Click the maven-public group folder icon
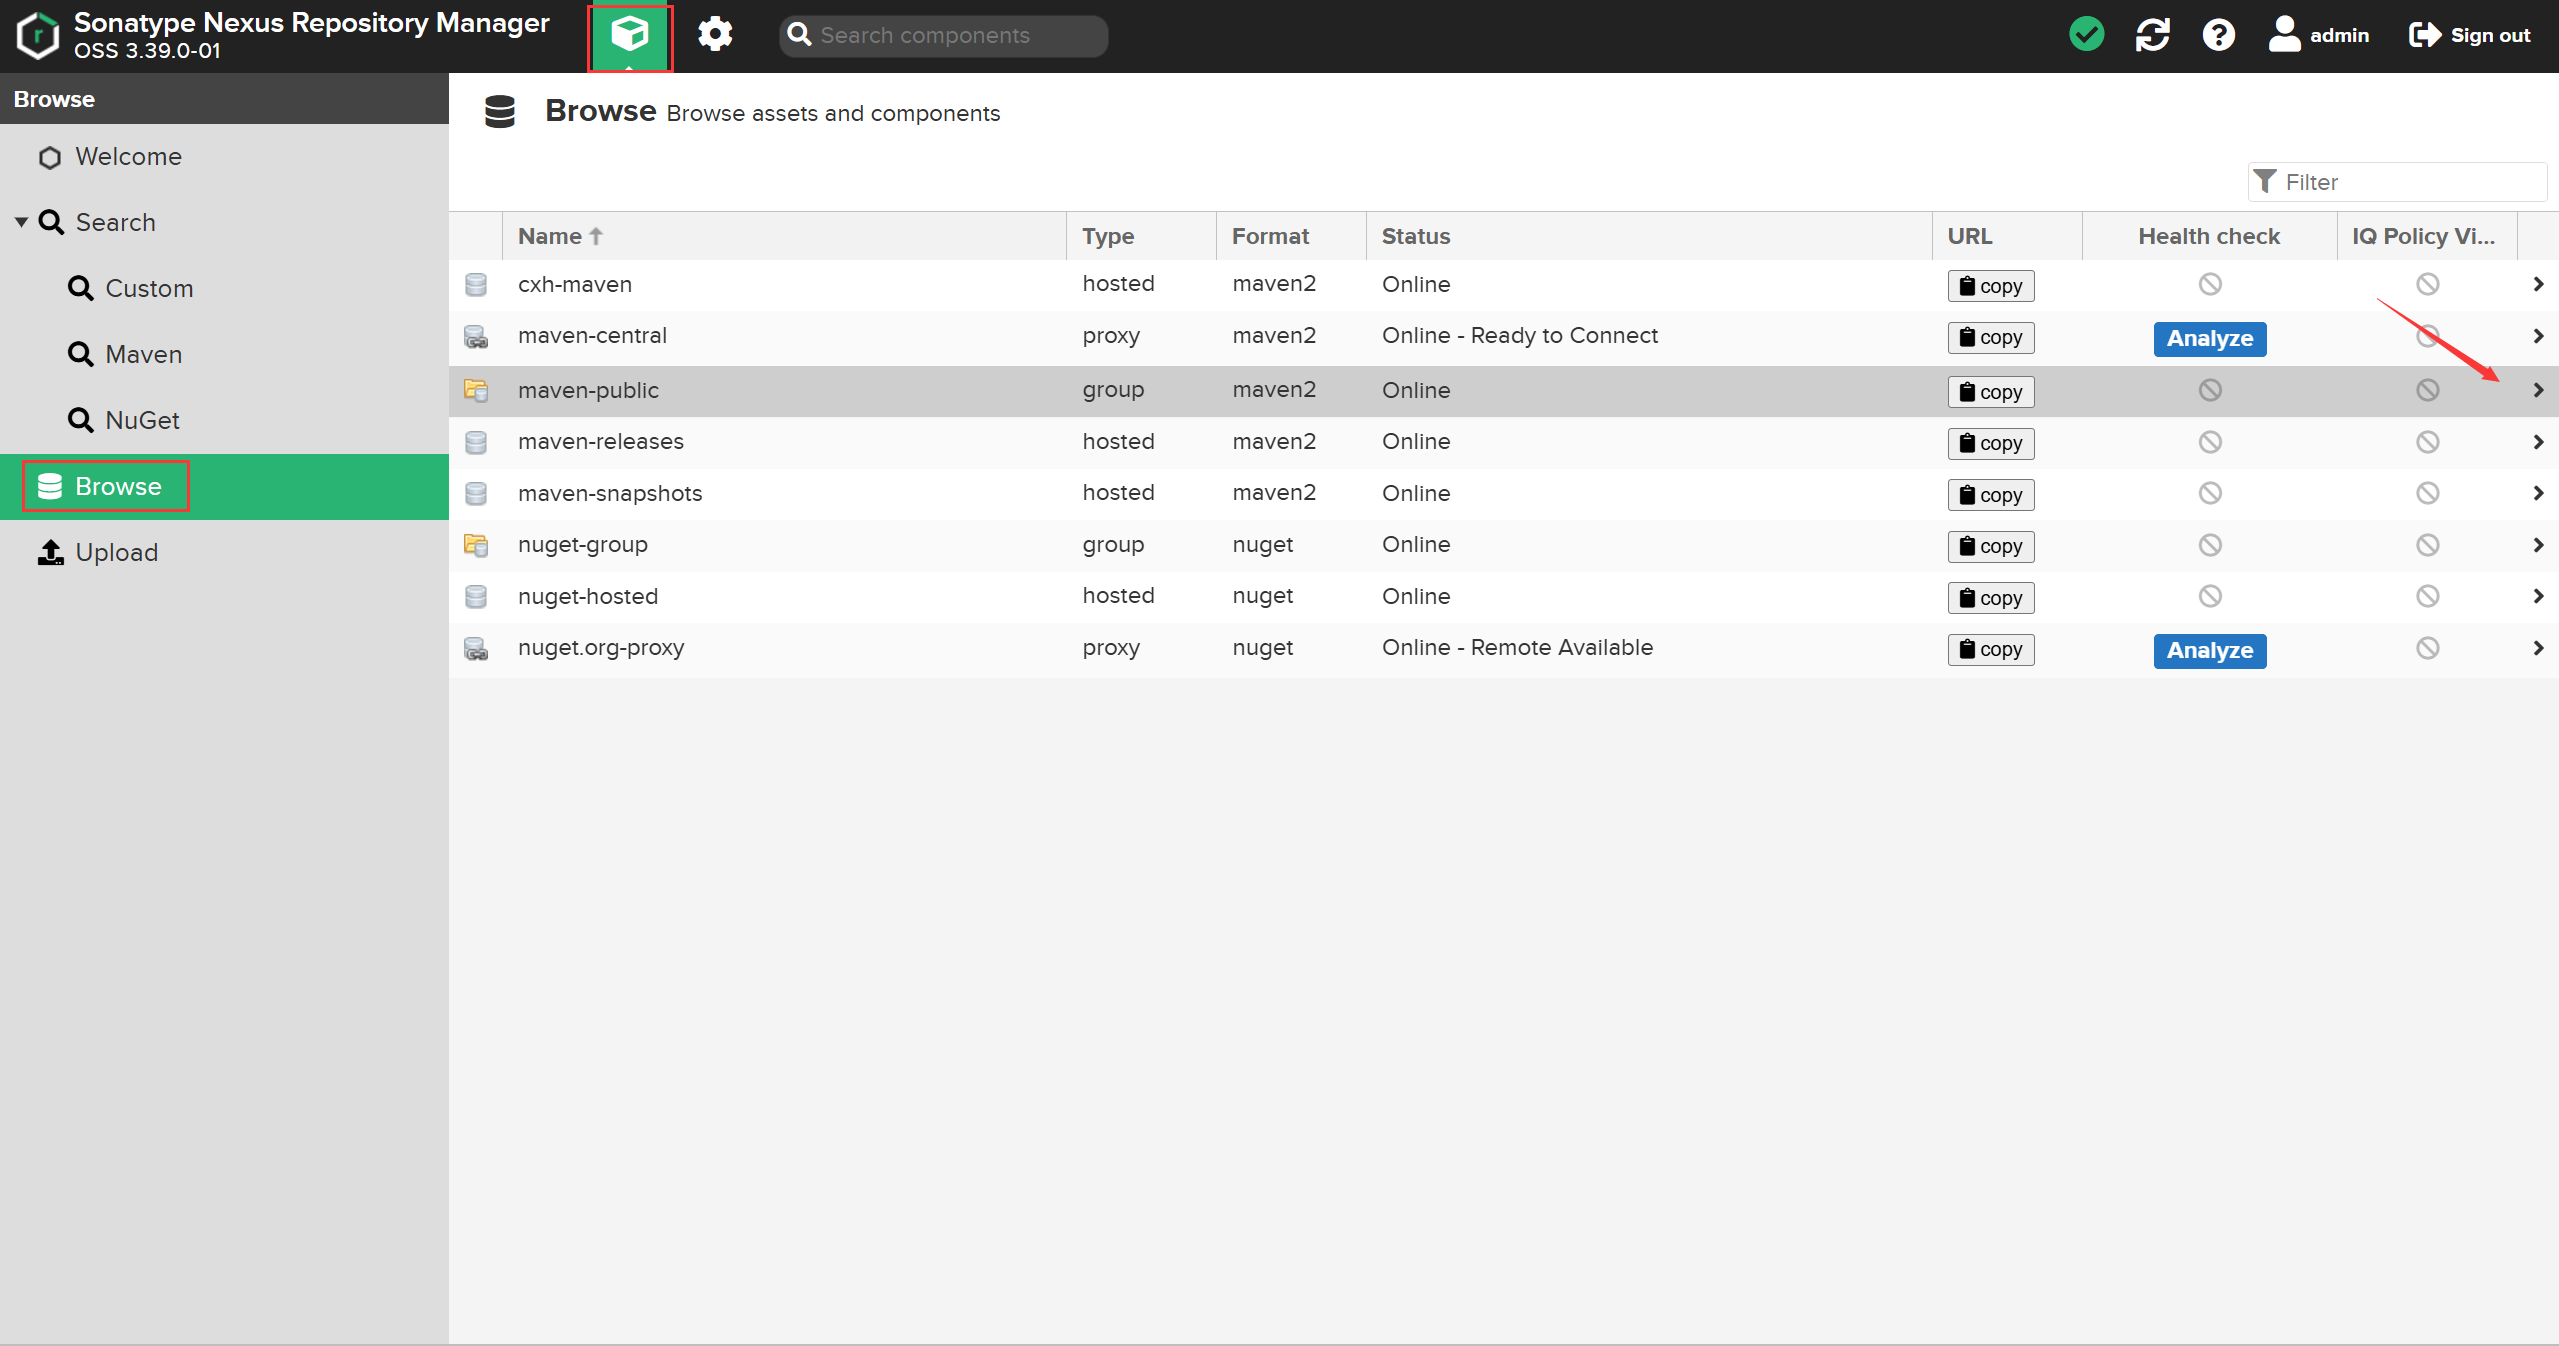This screenshot has width=2559, height=1346. click(x=476, y=390)
